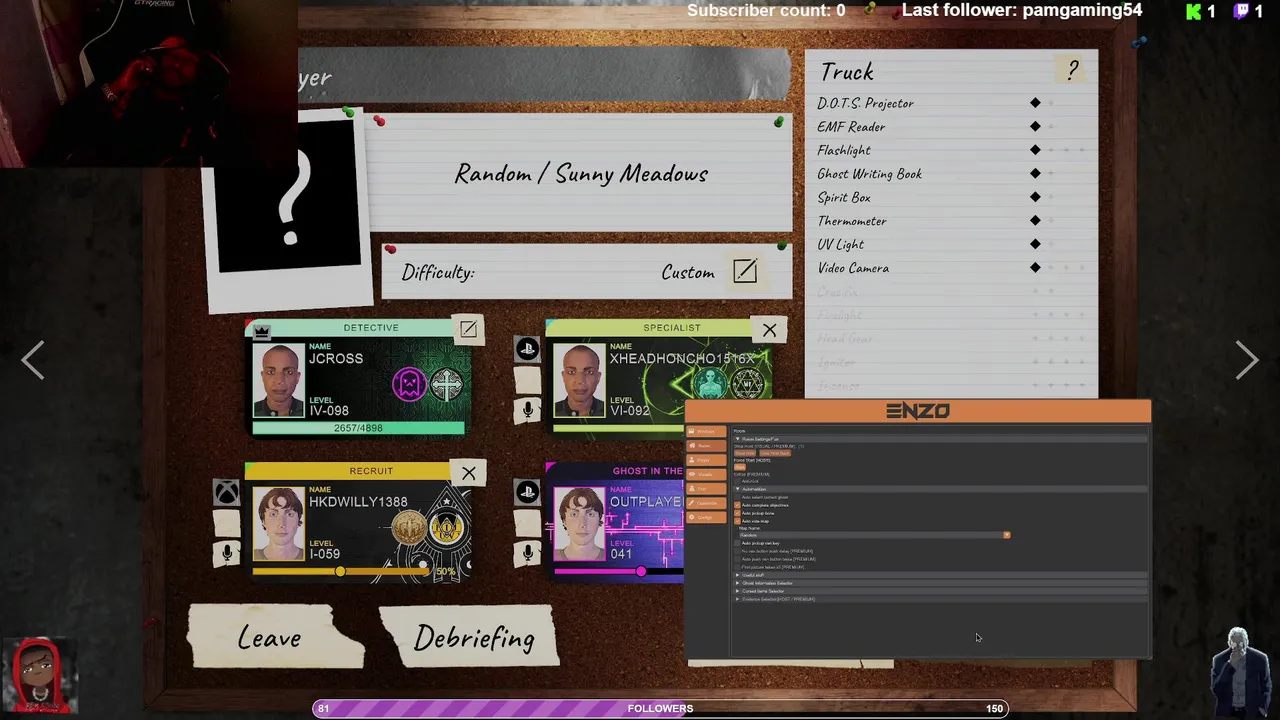Click the HKDWILLY1388 portrait photo

pyautogui.click(x=278, y=524)
